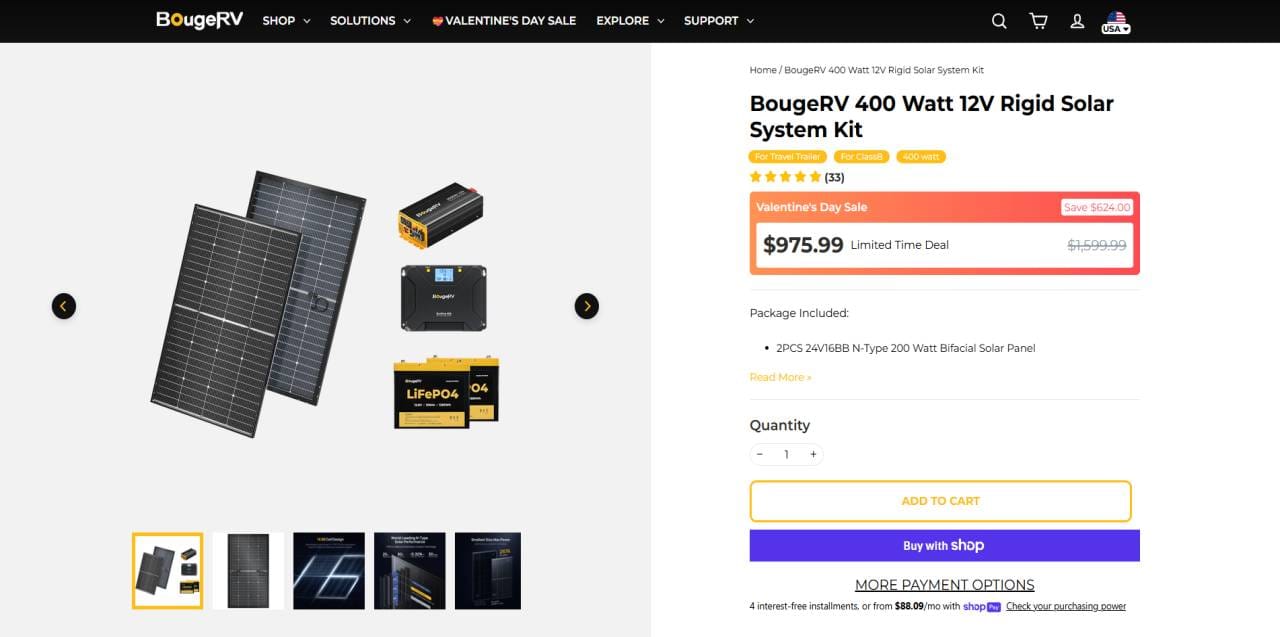Open the USA country selector dropdown
Viewport: 1280px width, 637px height.
tap(1114, 21)
